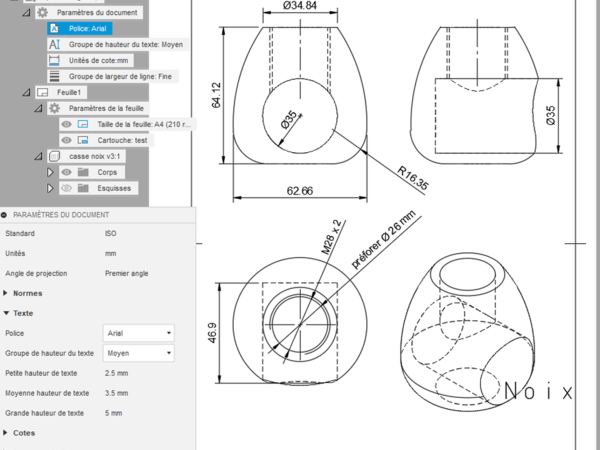
Task: Click the Ø34.84 dimension on the drawing
Action: [x=297, y=6]
